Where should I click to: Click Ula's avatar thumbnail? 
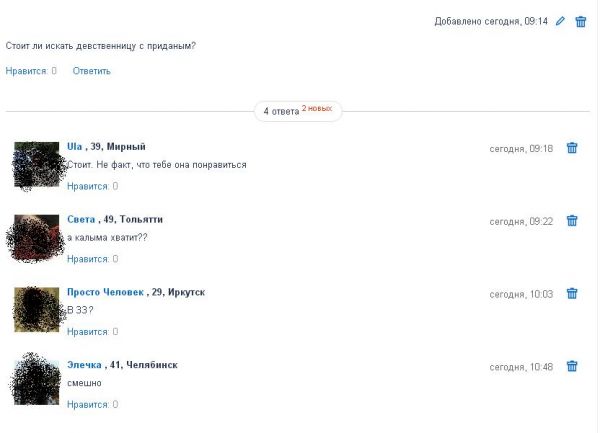[37, 164]
